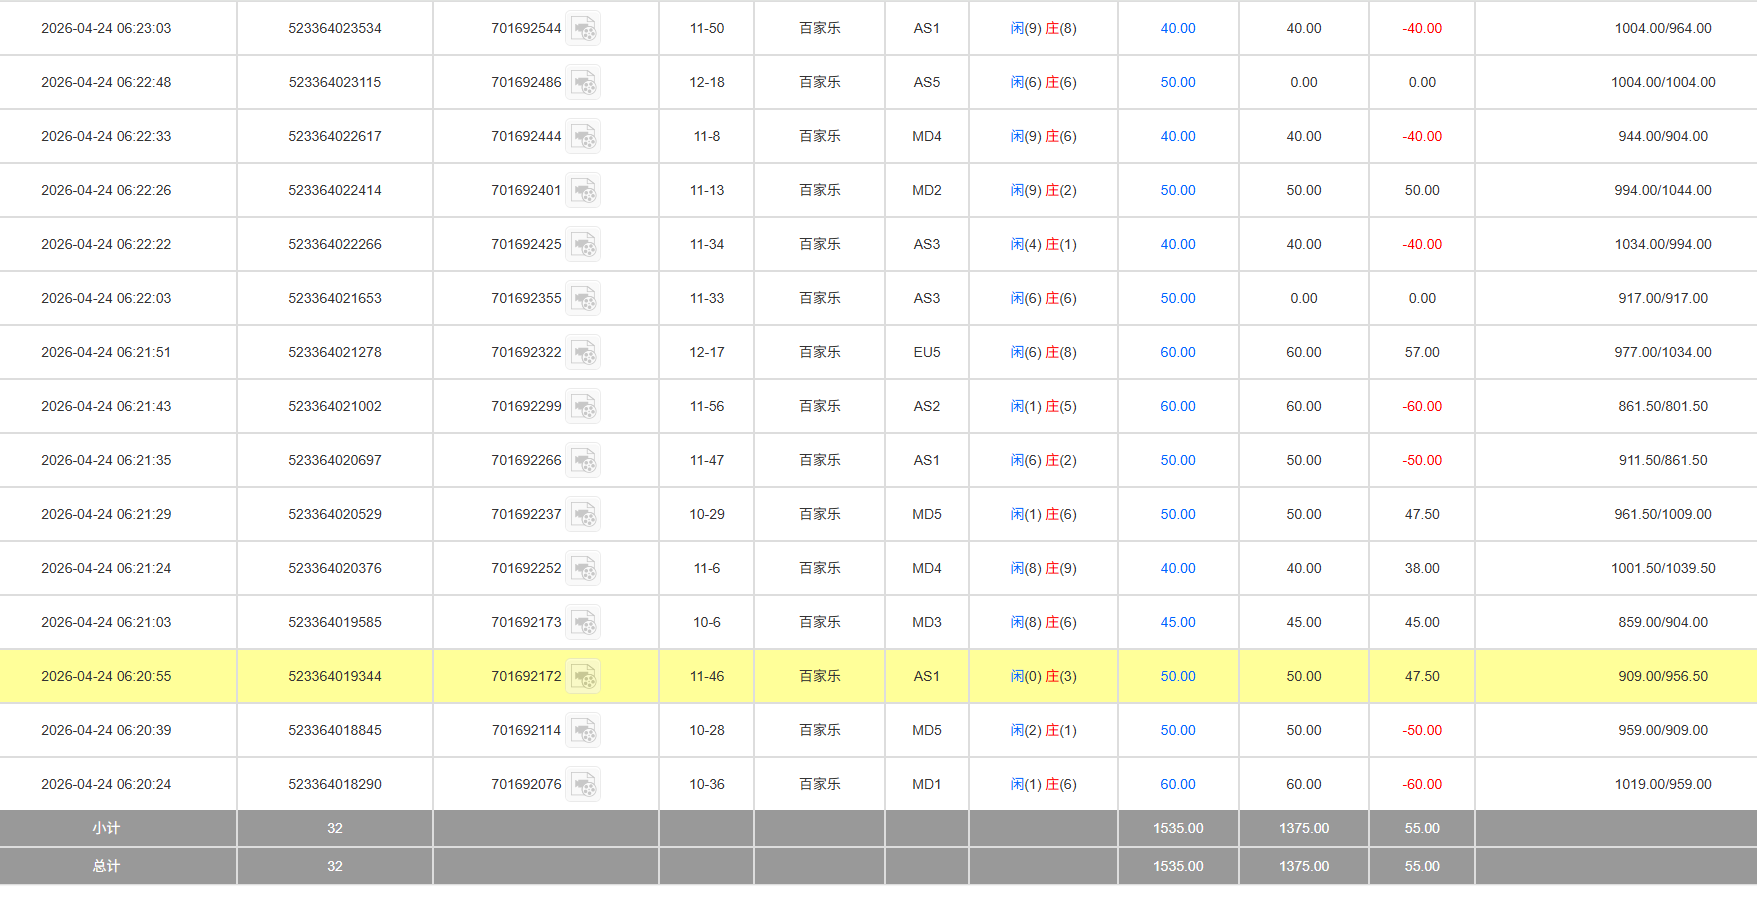Select order number 523364020697

[335, 460]
